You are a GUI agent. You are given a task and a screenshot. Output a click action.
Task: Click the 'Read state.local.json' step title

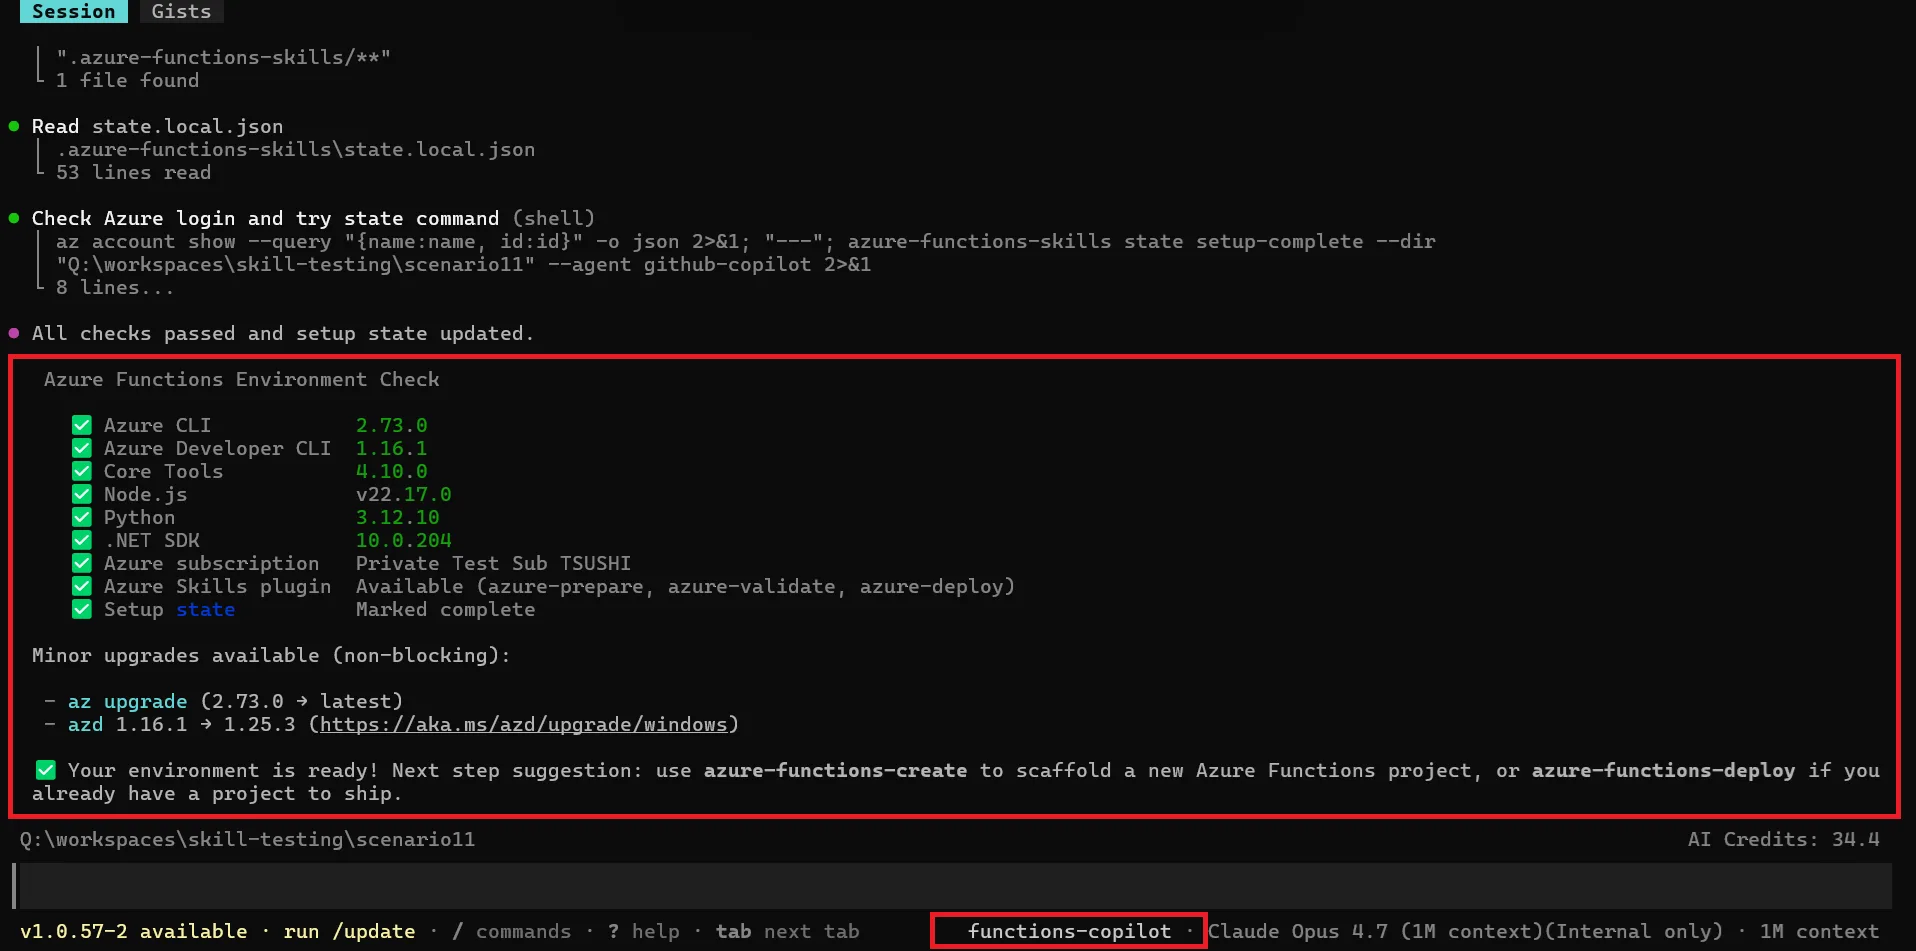pos(157,126)
